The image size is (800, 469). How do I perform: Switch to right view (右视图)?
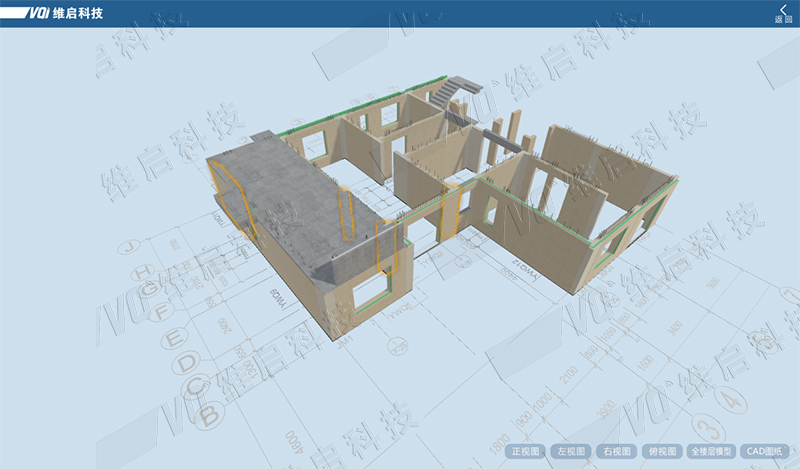[618, 452]
